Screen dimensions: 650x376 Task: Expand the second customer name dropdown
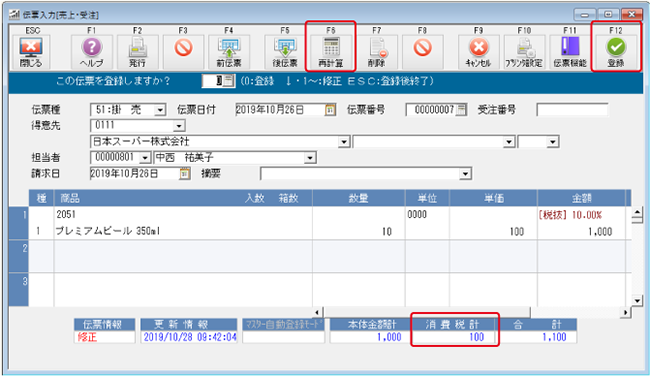(x=509, y=142)
